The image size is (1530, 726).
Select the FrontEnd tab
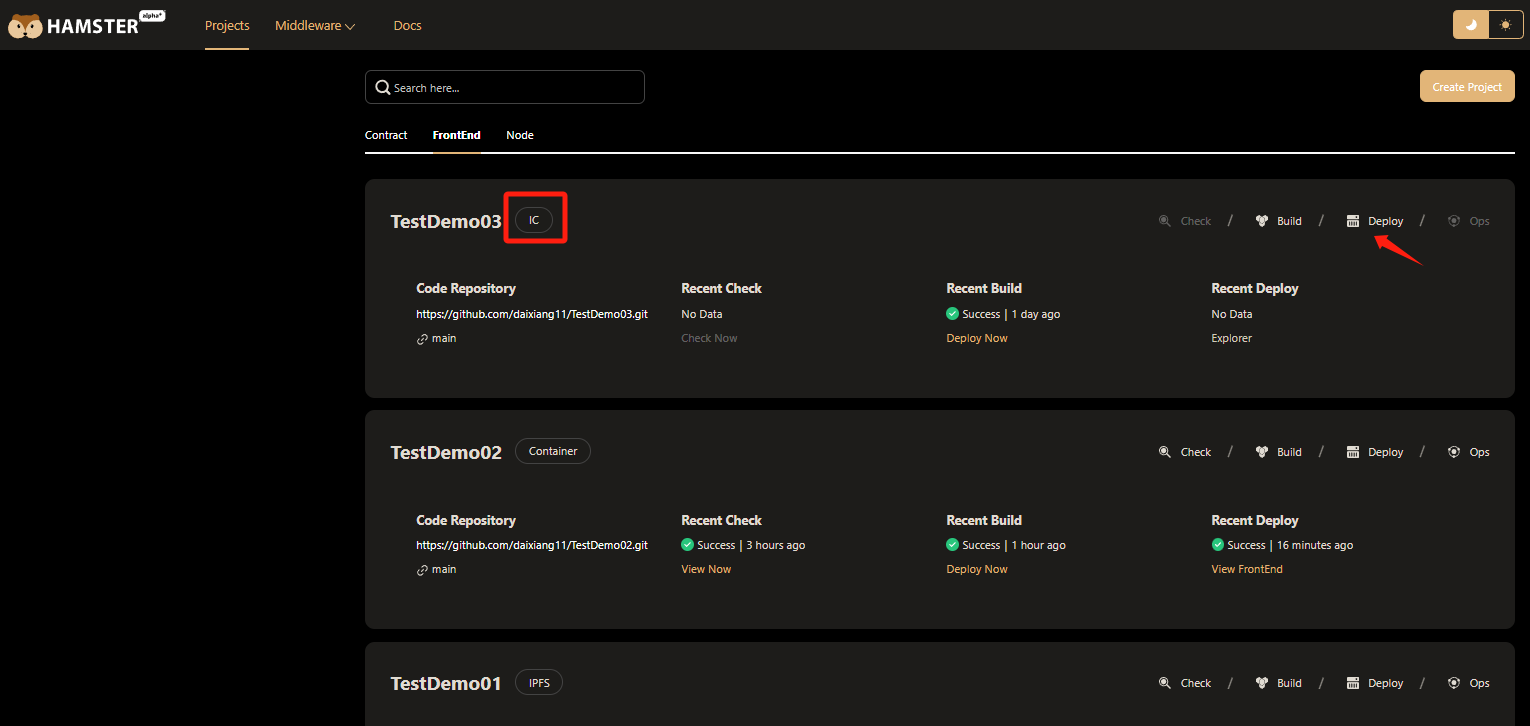pos(456,135)
